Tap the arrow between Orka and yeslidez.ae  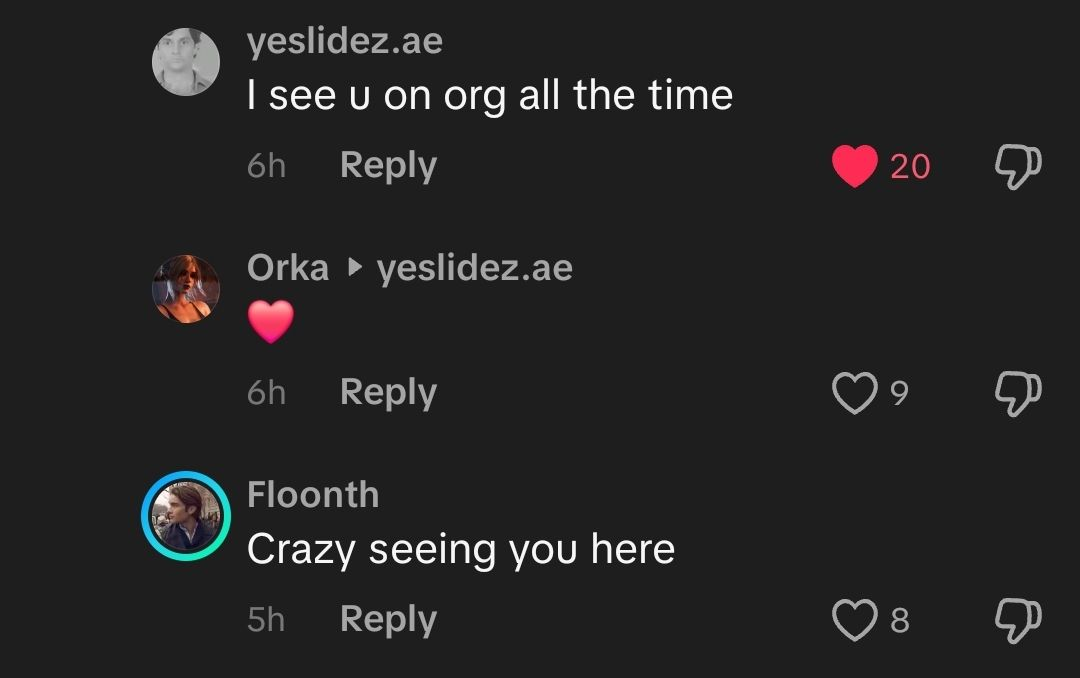pyautogui.click(x=352, y=267)
